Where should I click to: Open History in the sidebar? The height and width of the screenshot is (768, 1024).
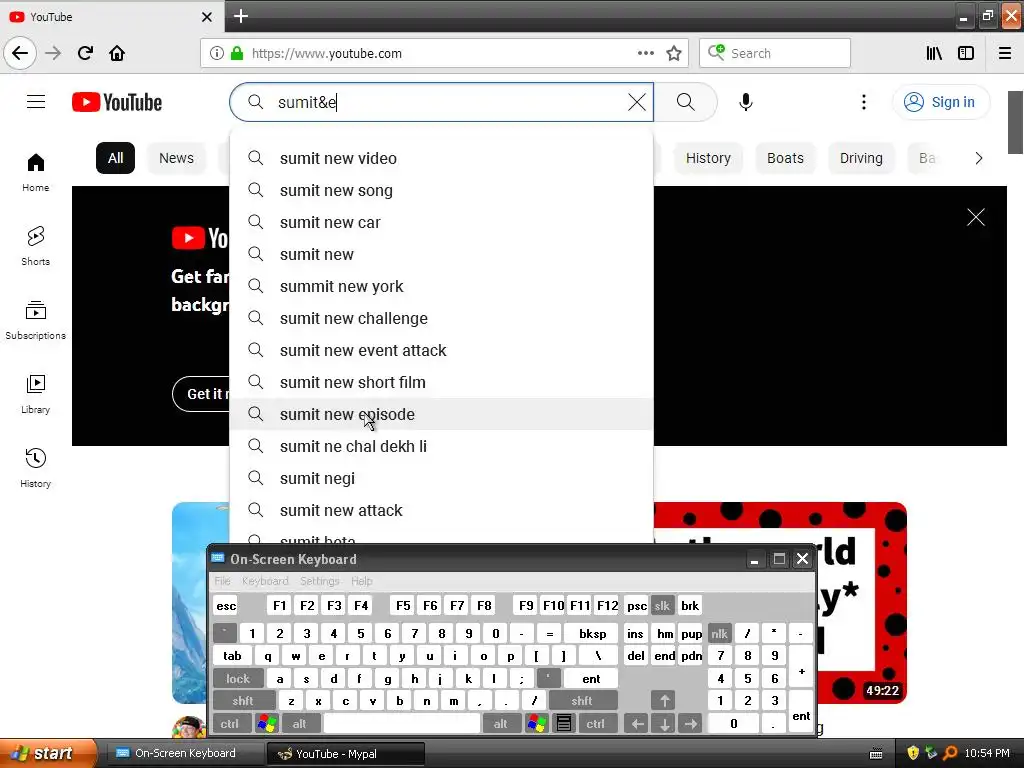coord(35,468)
